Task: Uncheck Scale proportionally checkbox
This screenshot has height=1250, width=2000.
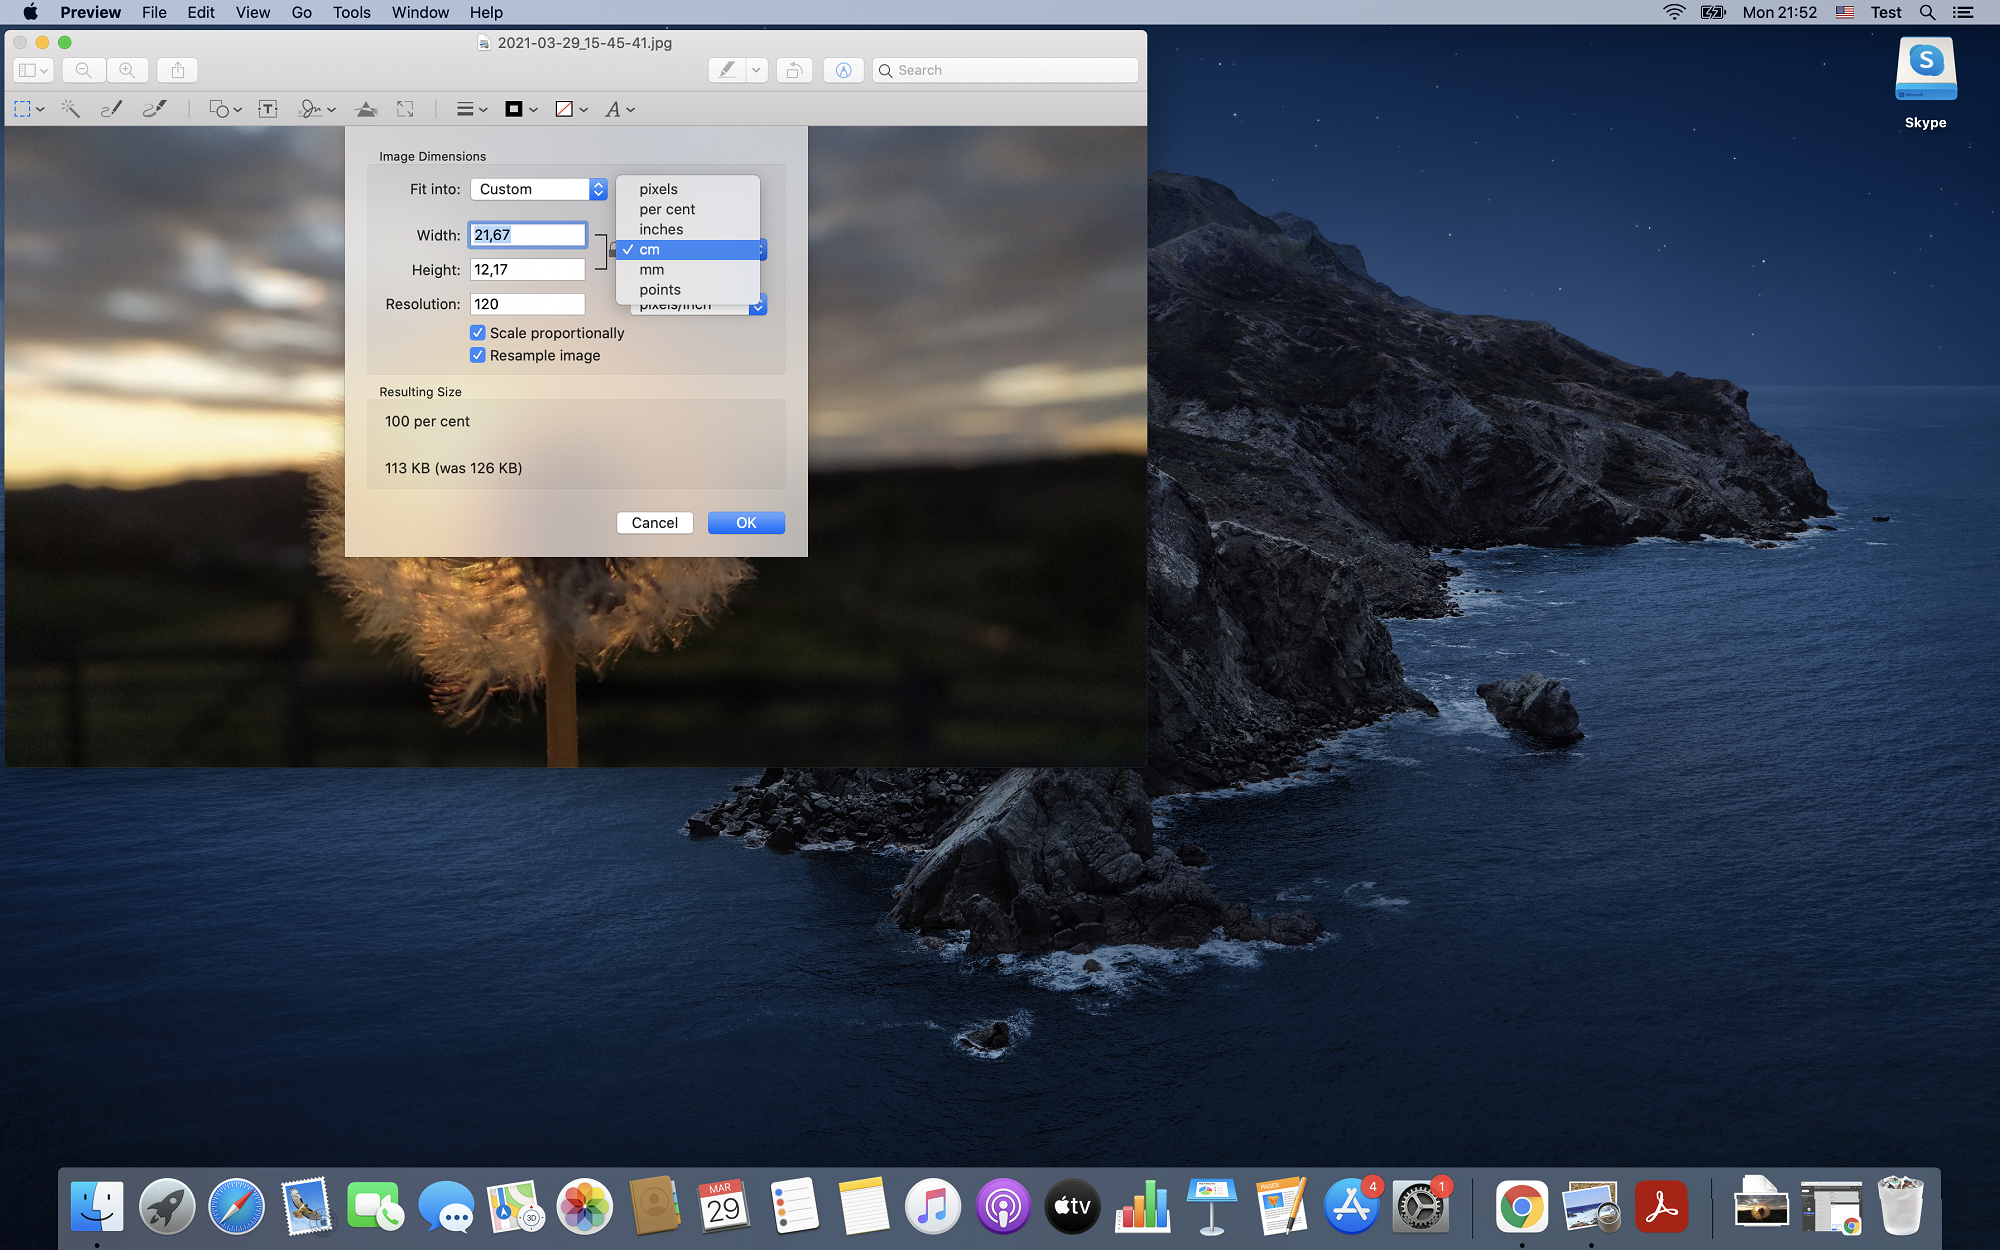Action: [478, 333]
